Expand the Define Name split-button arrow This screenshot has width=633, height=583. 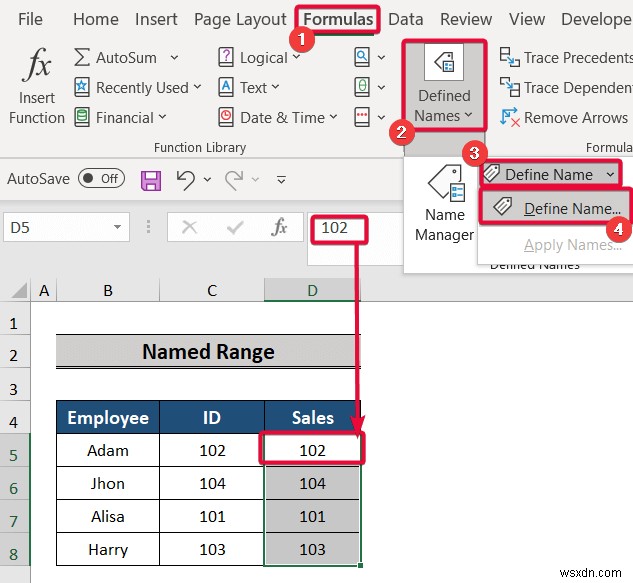click(610, 174)
